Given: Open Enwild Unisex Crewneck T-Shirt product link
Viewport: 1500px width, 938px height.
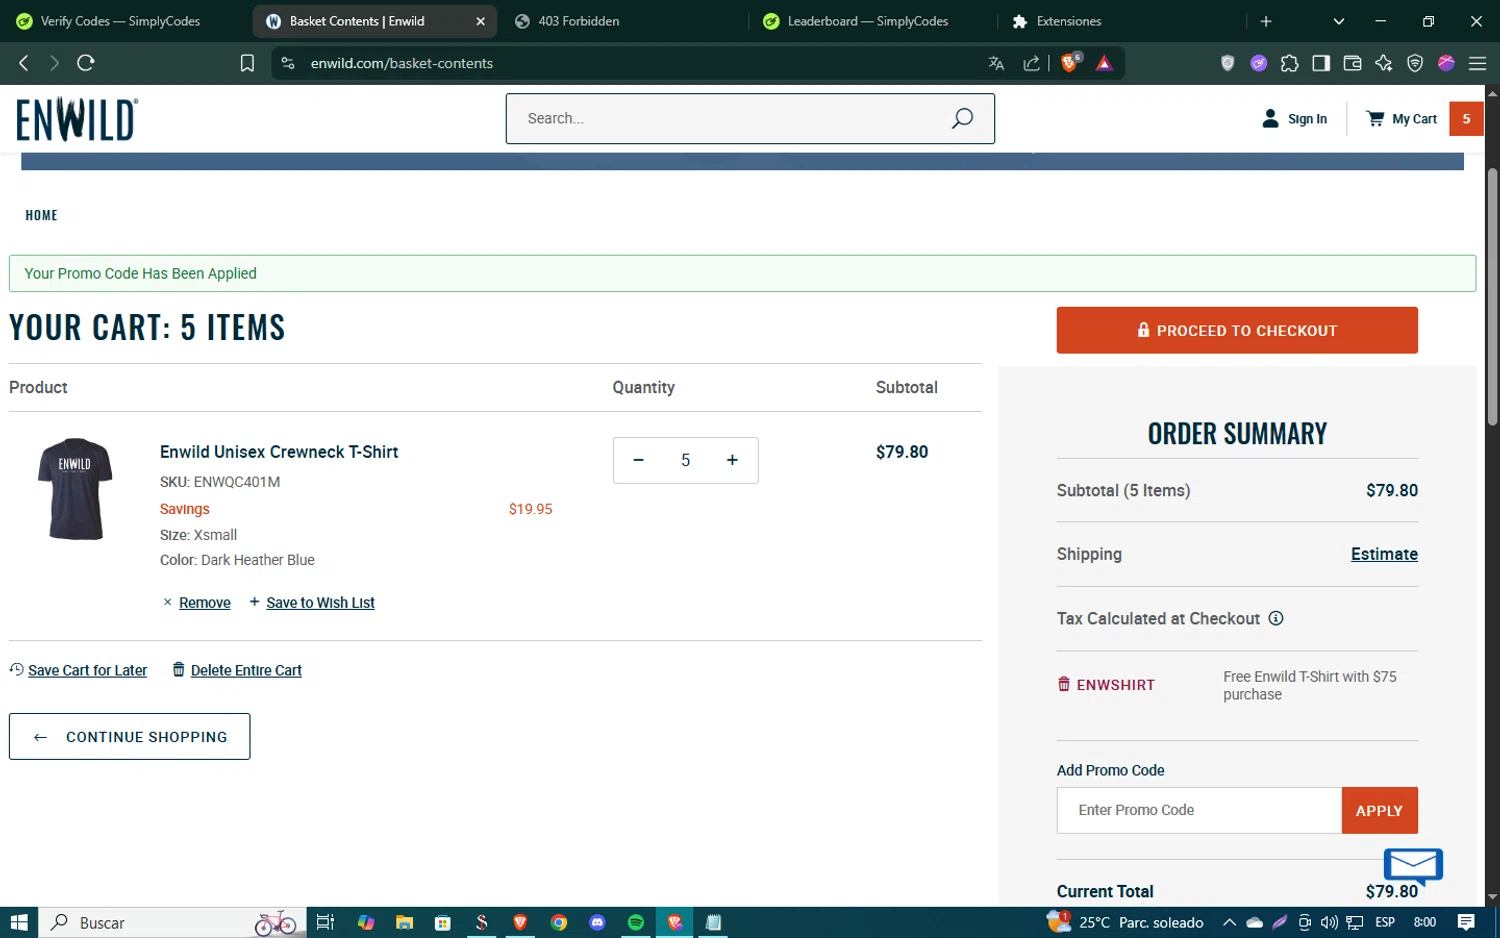Looking at the screenshot, I should click(279, 452).
